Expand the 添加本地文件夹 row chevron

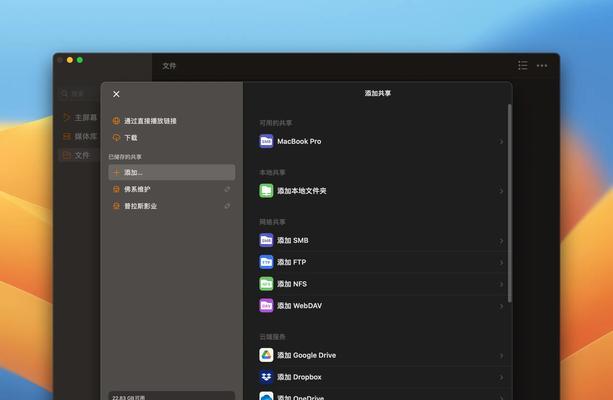coord(501,191)
